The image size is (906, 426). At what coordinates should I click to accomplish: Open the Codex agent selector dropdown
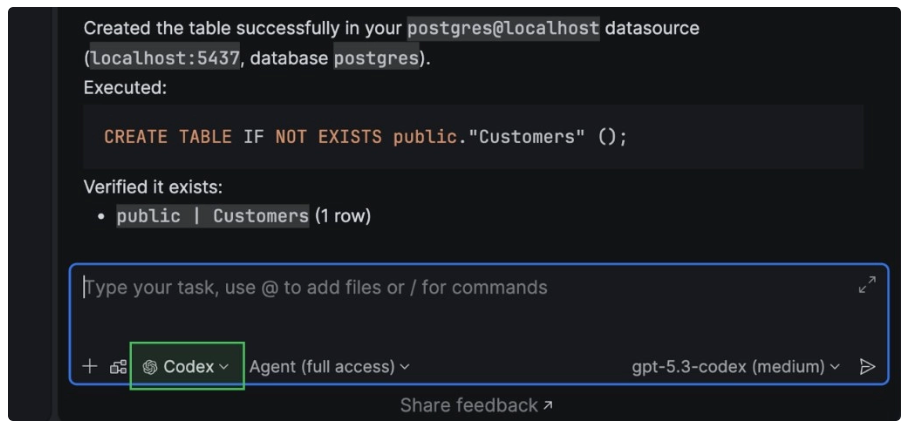(x=187, y=367)
